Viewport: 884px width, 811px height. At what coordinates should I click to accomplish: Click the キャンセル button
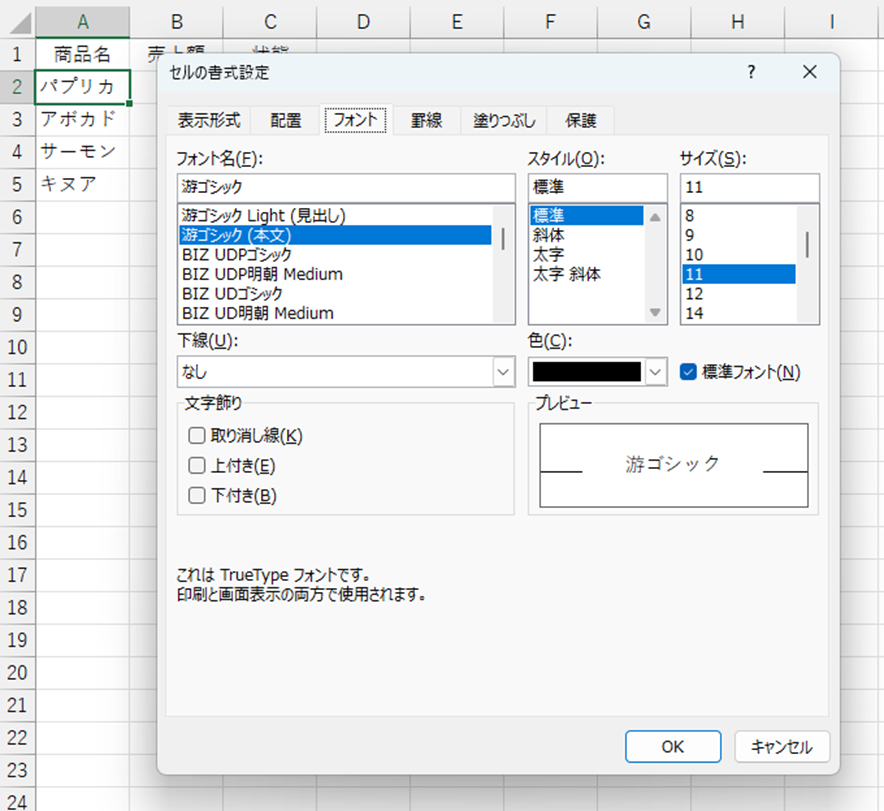click(781, 746)
